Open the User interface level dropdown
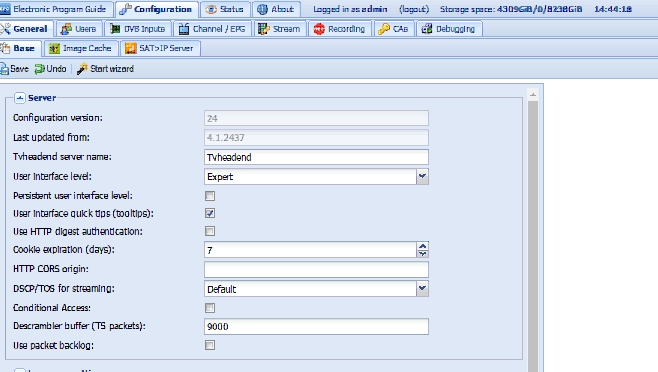The width and height of the screenshot is (658, 372). pos(423,176)
